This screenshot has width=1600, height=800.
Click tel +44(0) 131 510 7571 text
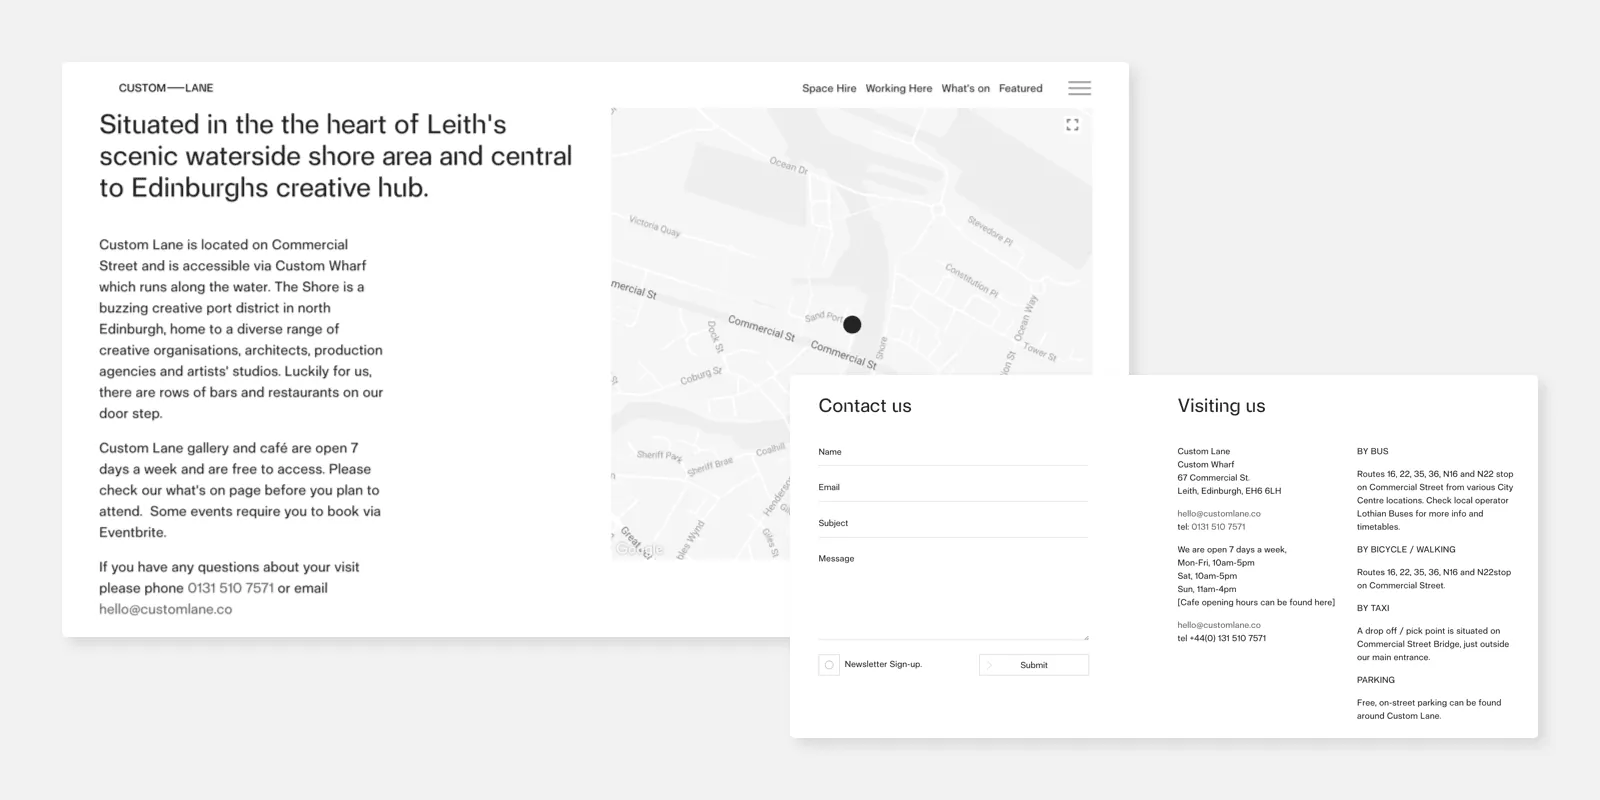pos(1221,638)
